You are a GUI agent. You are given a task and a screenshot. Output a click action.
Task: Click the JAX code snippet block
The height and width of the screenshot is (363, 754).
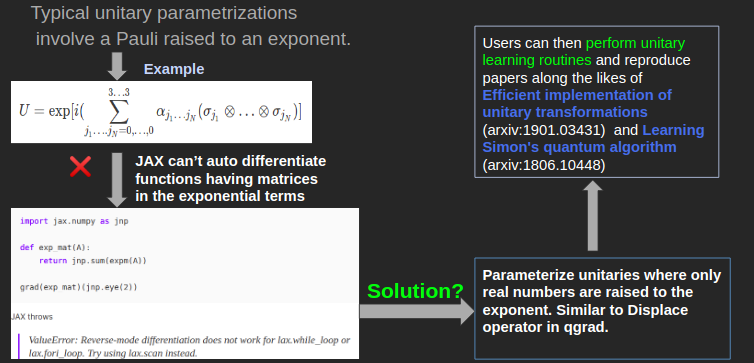point(185,255)
